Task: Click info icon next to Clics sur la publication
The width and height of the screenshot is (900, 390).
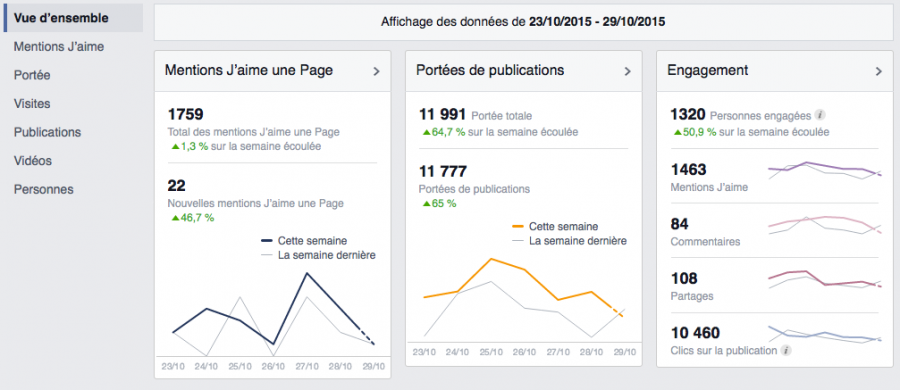Action: pos(786,350)
